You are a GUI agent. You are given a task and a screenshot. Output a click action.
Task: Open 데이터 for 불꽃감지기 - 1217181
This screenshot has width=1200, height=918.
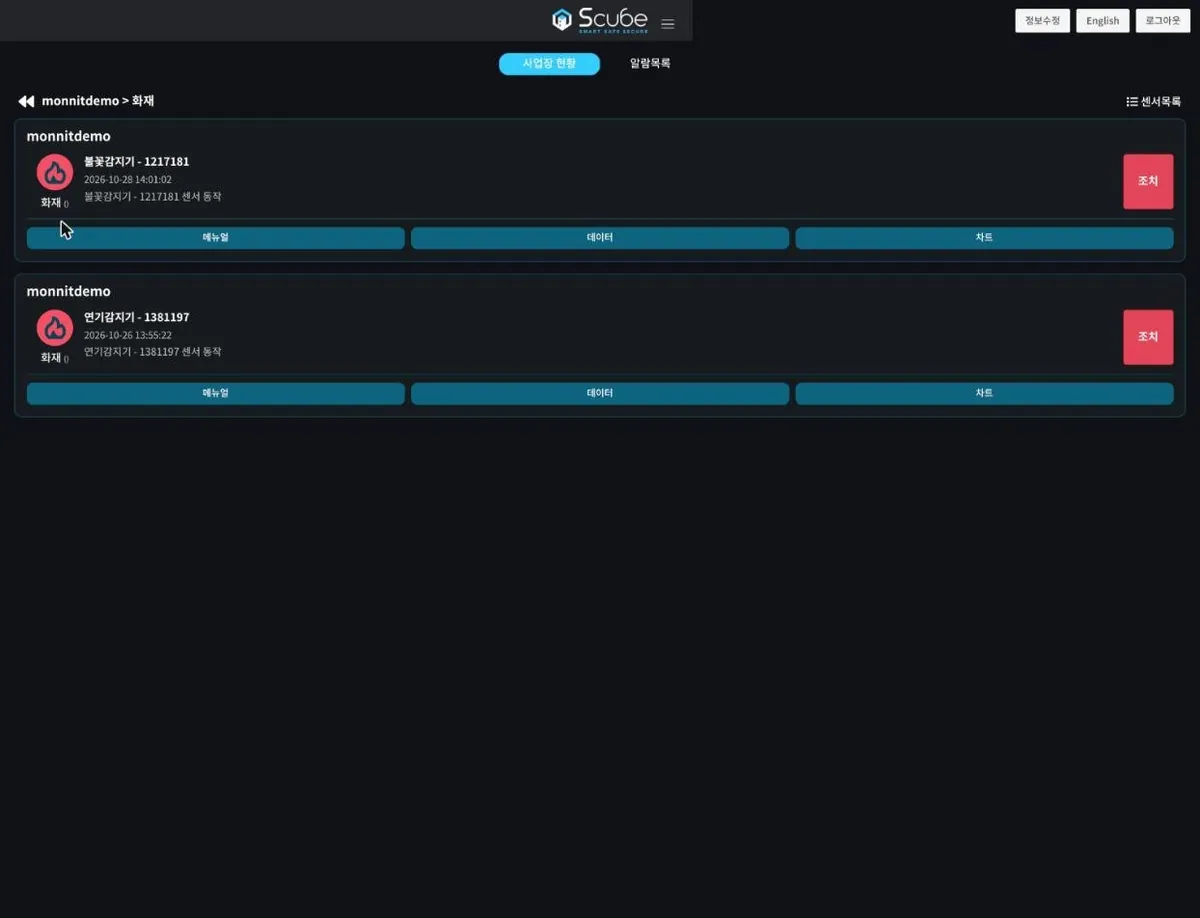[600, 238]
